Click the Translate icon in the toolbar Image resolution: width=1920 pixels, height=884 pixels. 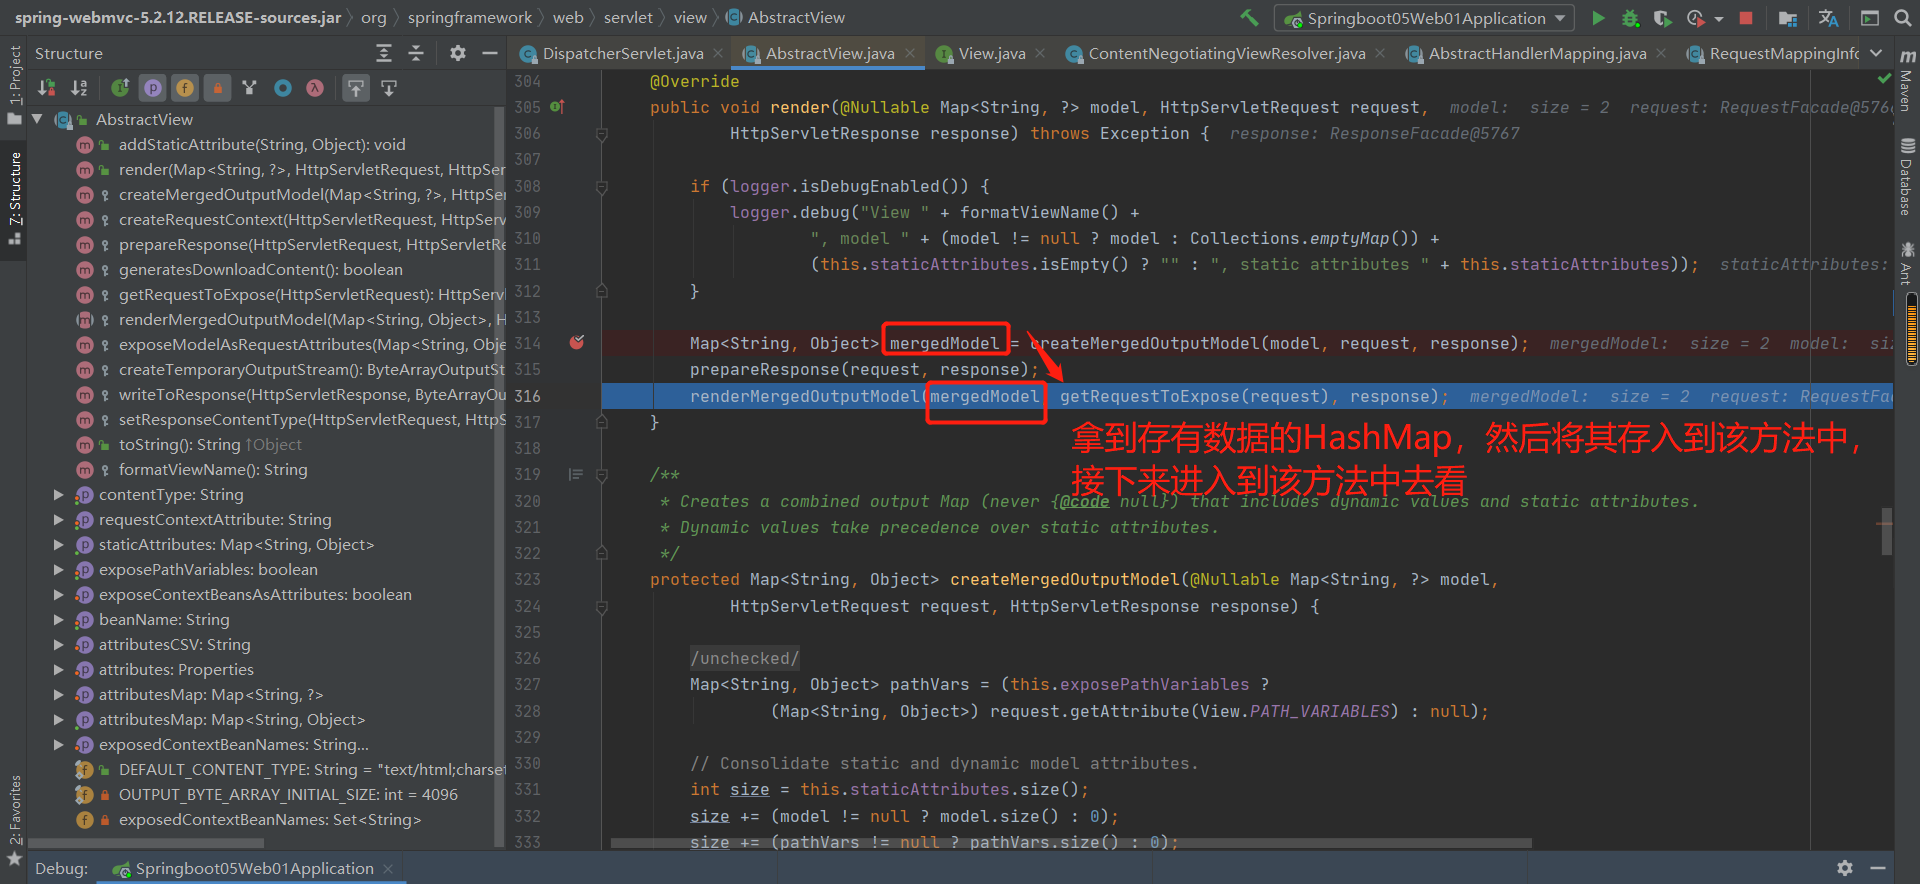1828,18
